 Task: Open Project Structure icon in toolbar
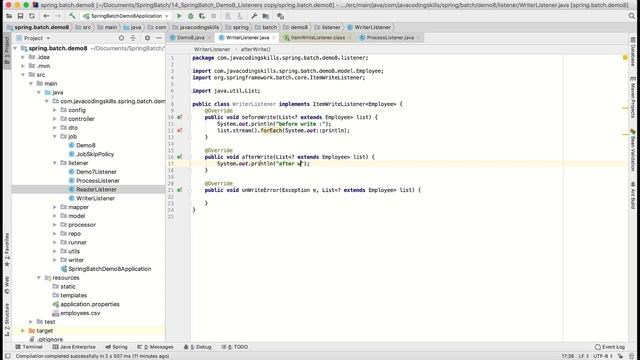266,16
